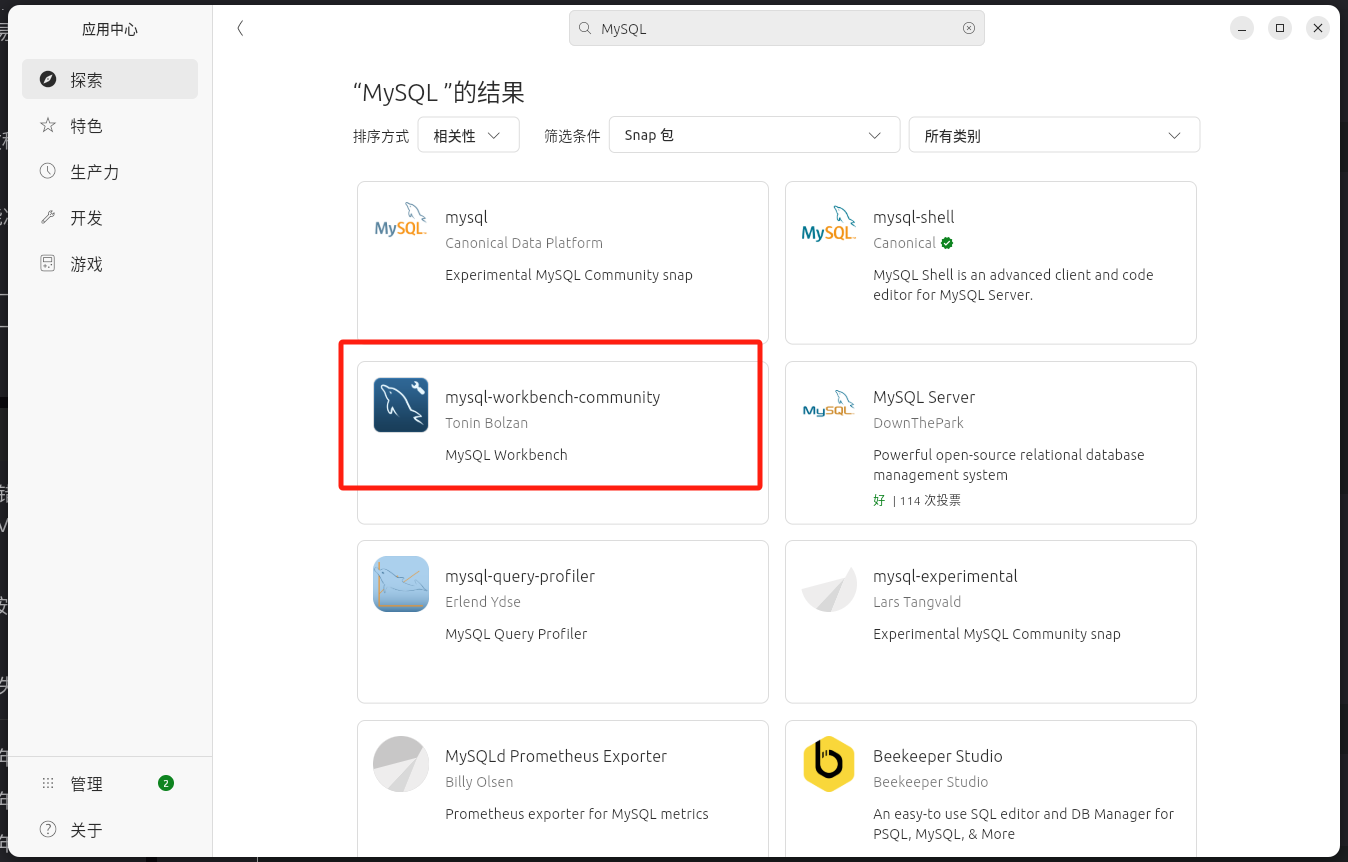The width and height of the screenshot is (1348, 862).
Task: Click publisher name Lars Tangvald
Action: [917, 602]
